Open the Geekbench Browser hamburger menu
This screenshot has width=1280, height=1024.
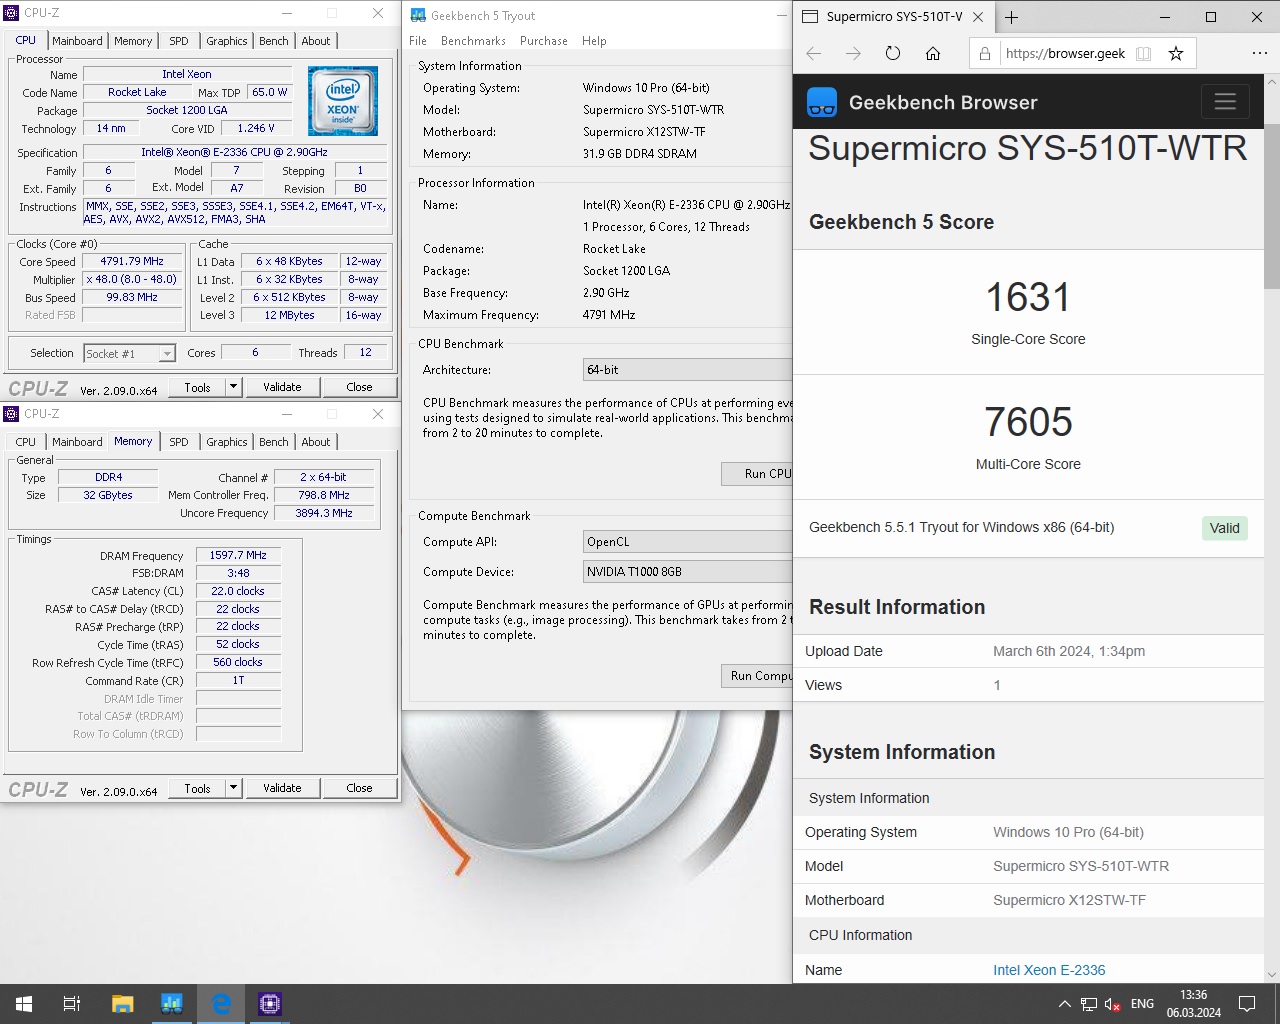click(1225, 102)
